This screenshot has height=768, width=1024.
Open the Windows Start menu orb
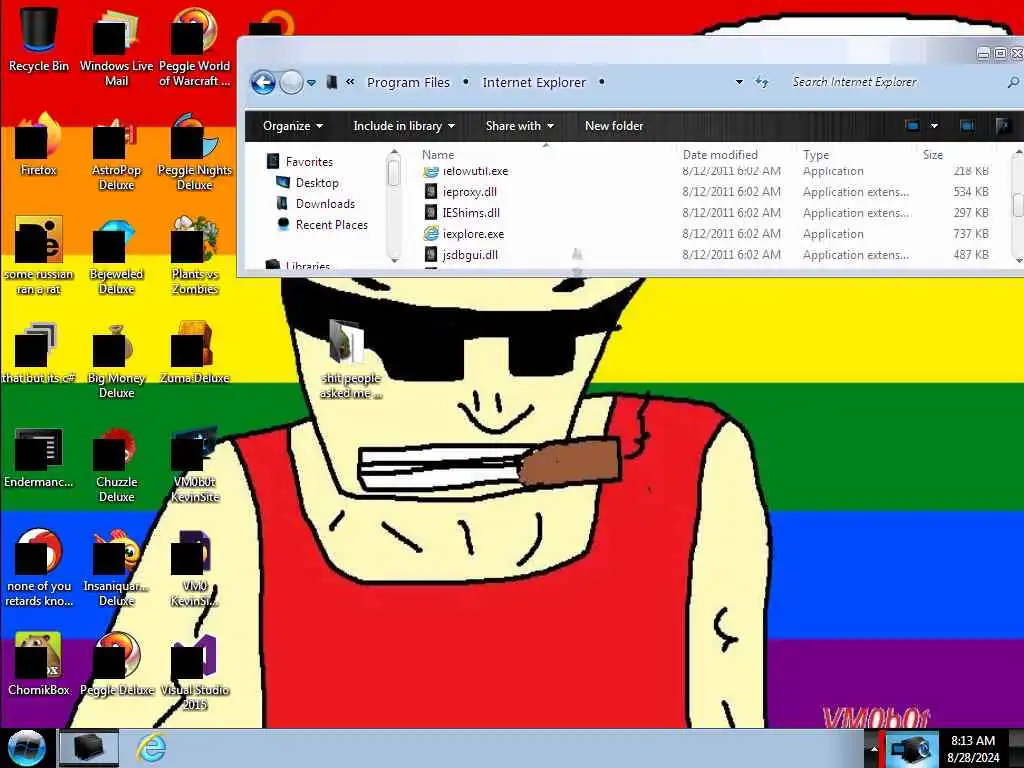click(x=26, y=748)
